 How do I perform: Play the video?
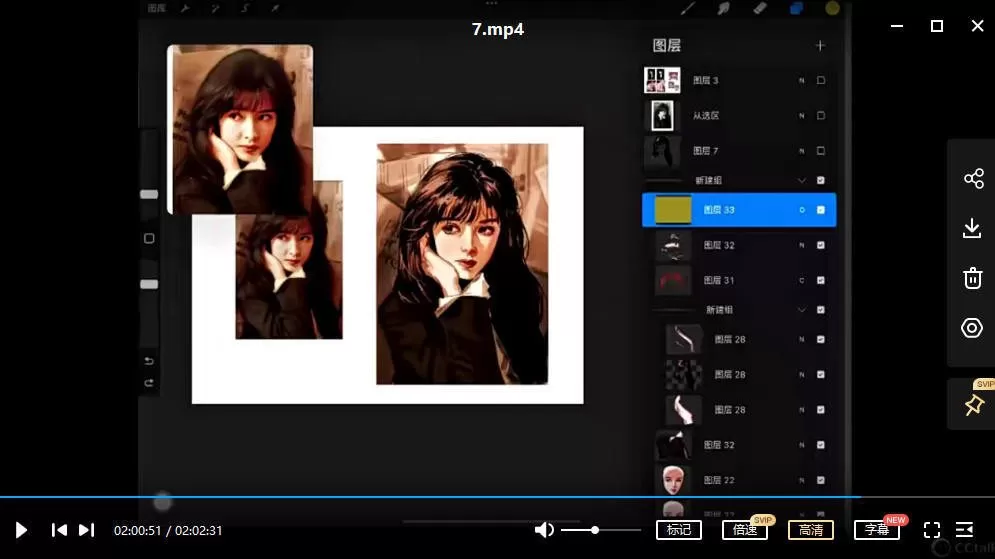tap(21, 530)
